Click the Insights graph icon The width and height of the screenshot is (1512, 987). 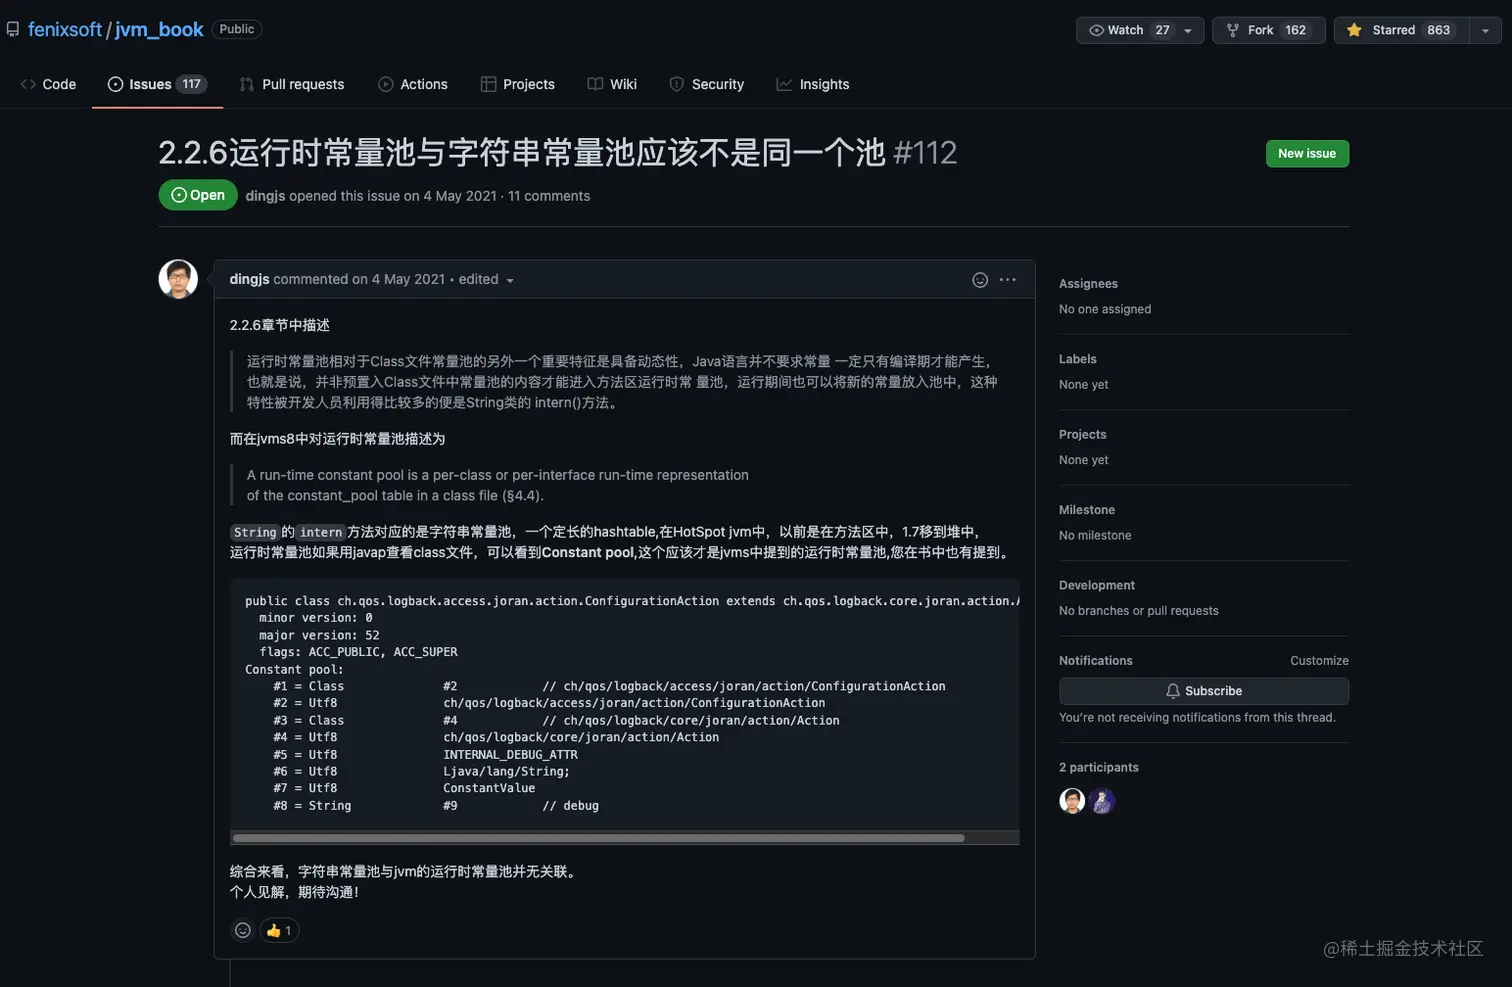[x=784, y=84]
